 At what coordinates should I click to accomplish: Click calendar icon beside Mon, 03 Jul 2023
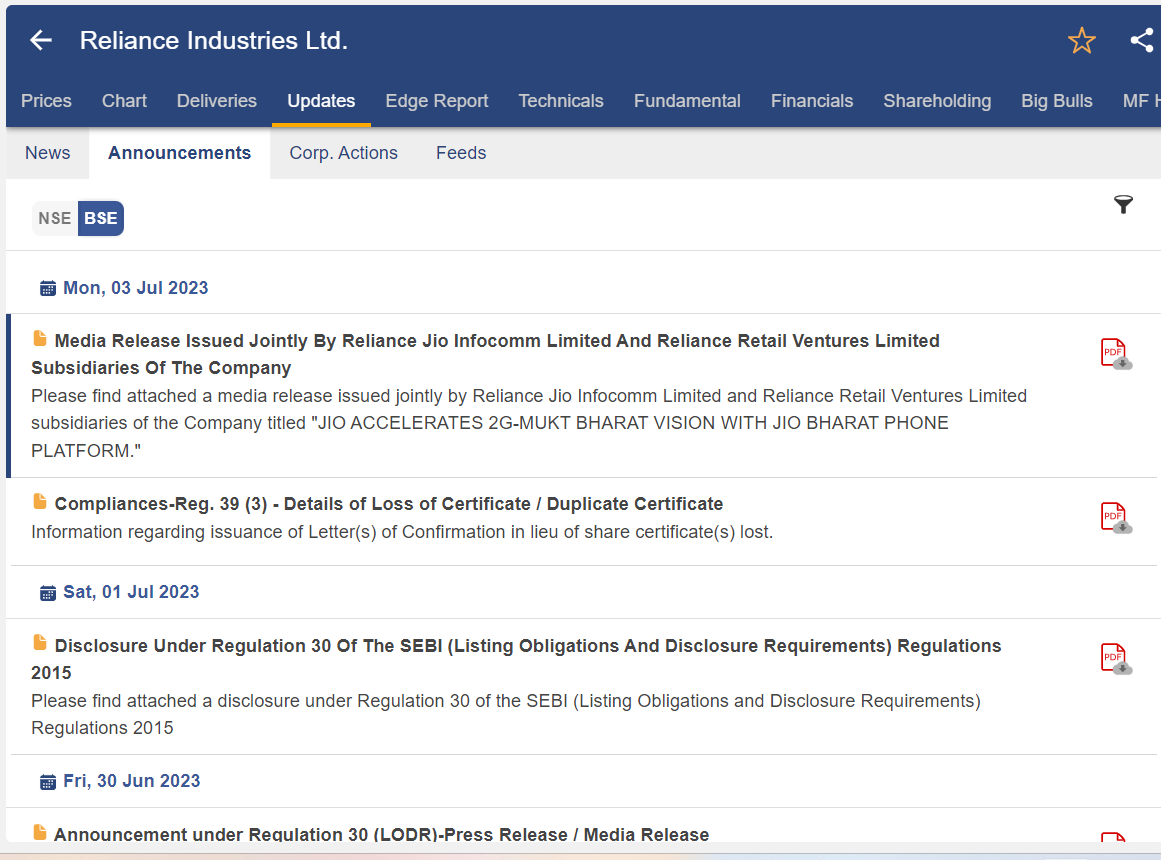pos(47,289)
